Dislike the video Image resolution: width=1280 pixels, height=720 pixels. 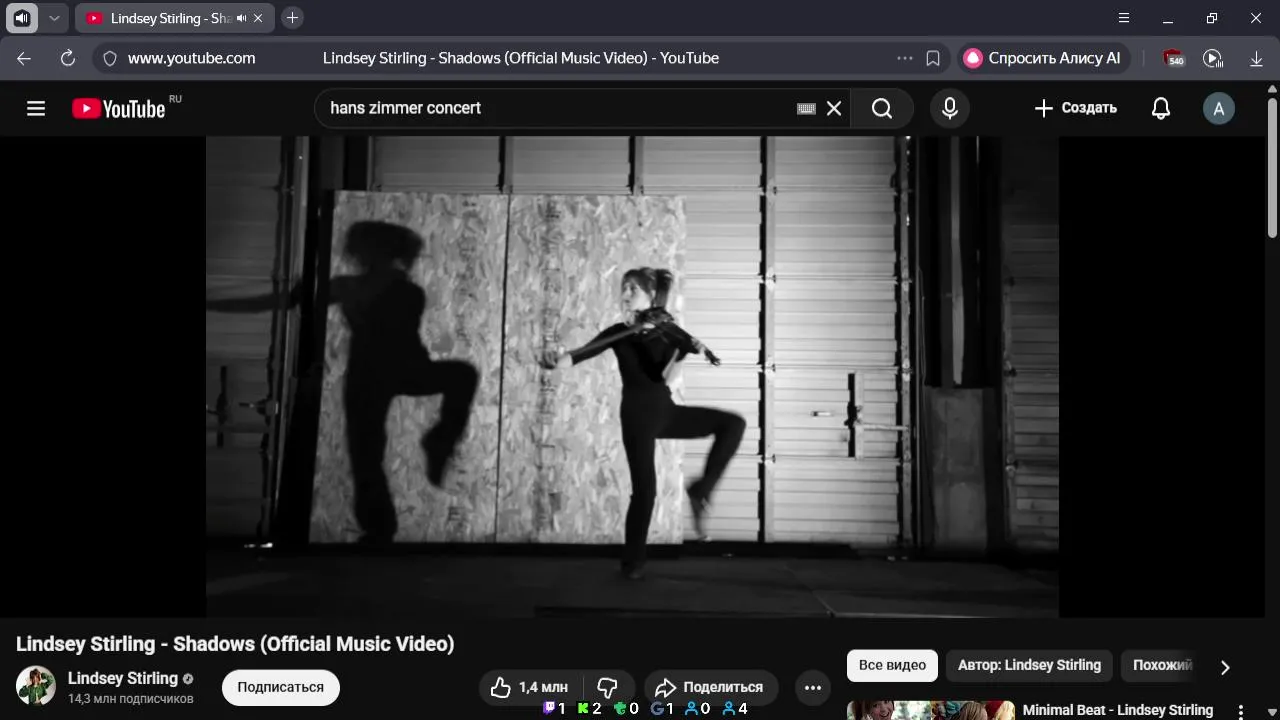[608, 687]
